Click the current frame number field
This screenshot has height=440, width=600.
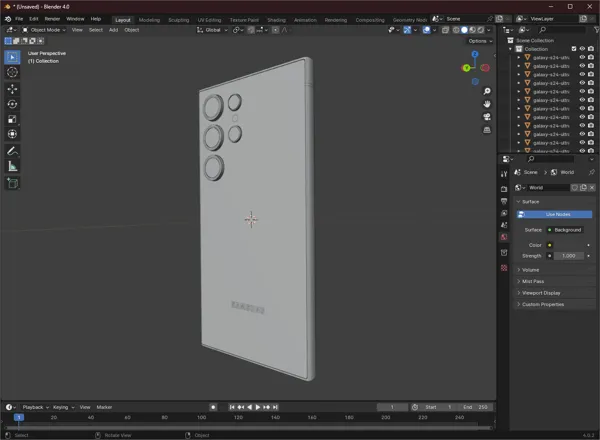click(x=392, y=407)
